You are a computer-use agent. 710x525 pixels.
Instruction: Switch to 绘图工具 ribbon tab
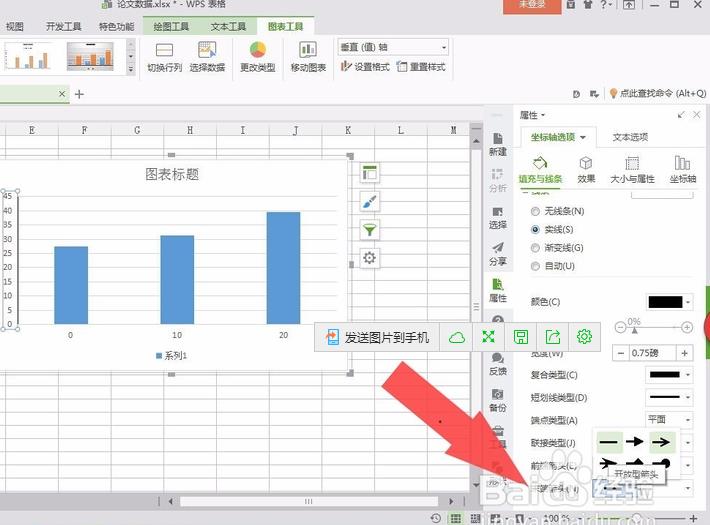click(171, 26)
